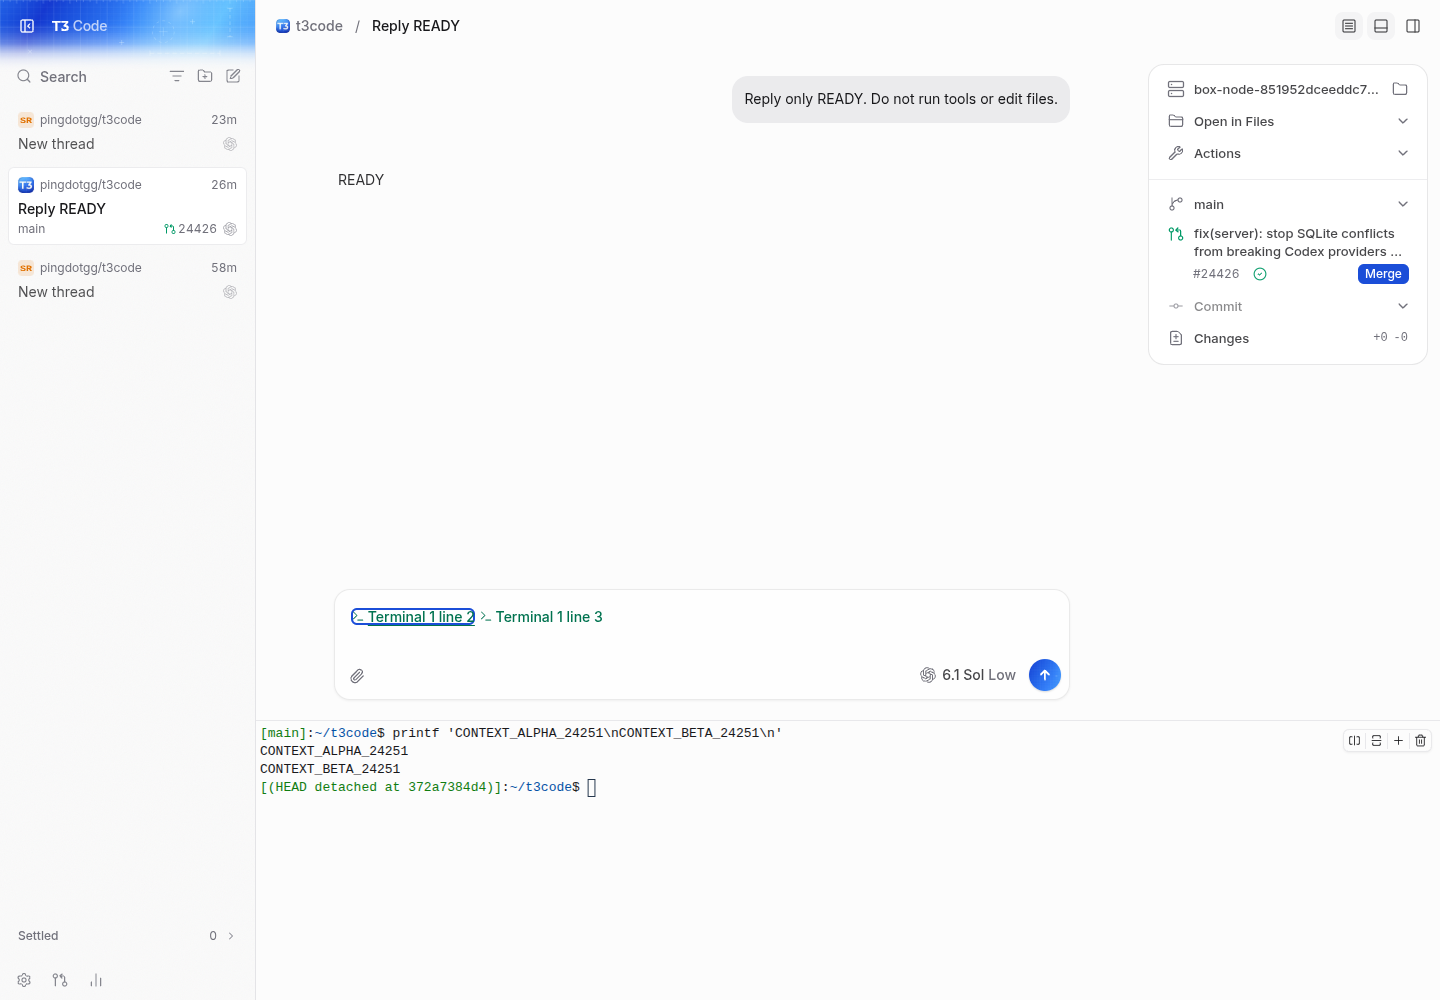
Task: Open the pull requests icon in sidebar footer
Action: click(x=60, y=980)
